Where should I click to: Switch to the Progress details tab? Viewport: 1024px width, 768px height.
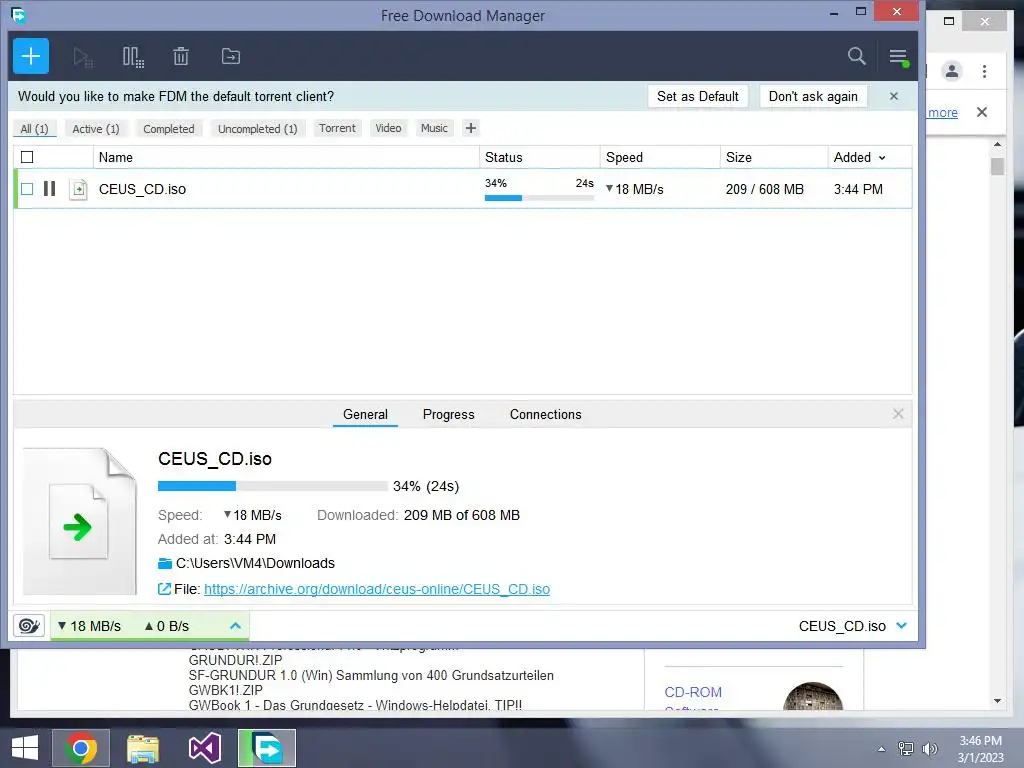click(x=449, y=414)
